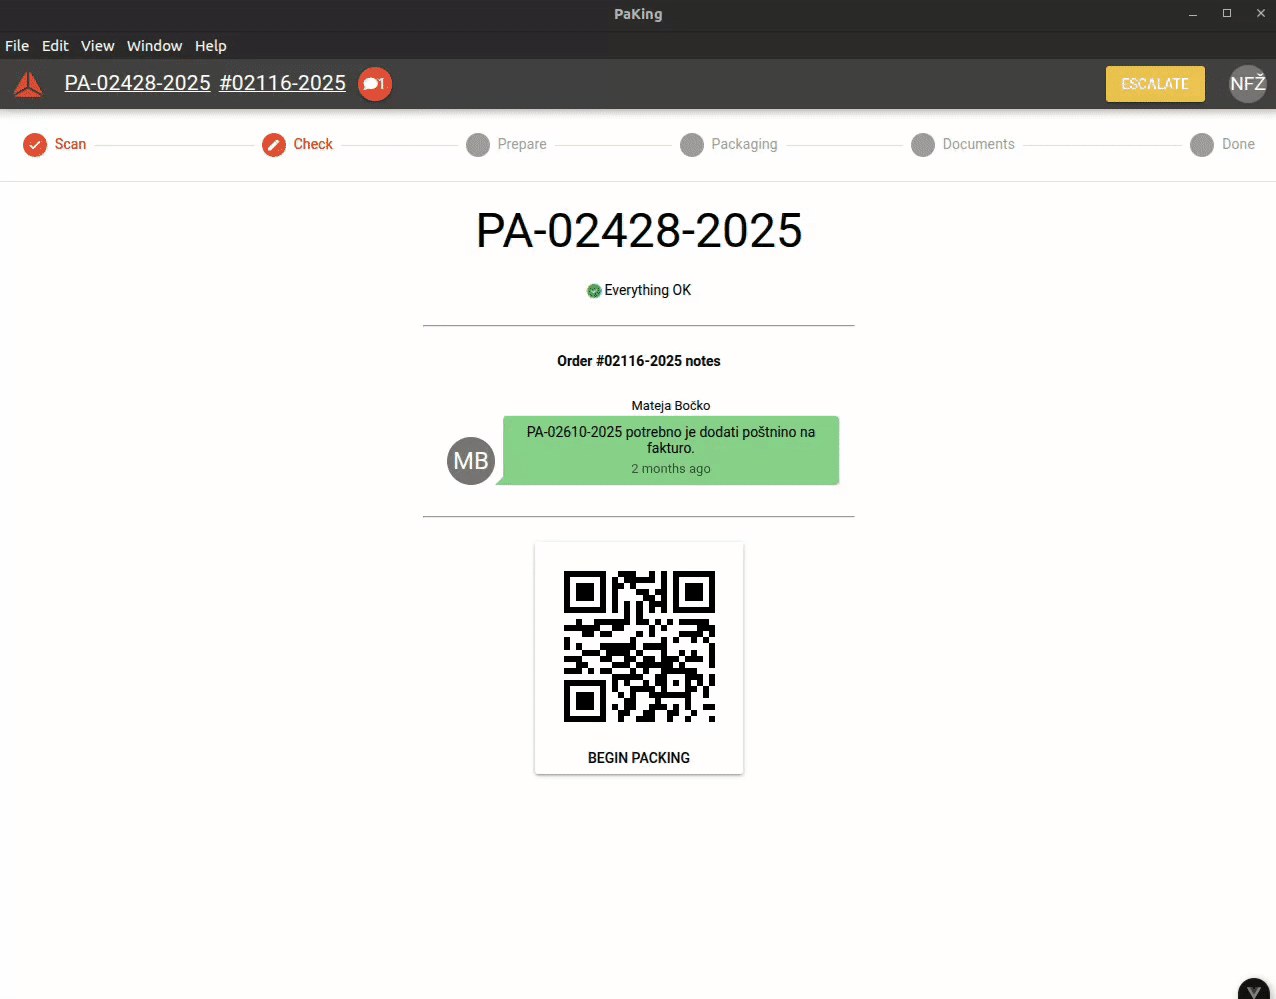
Task: Select the Packaging step circle
Action: click(692, 145)
